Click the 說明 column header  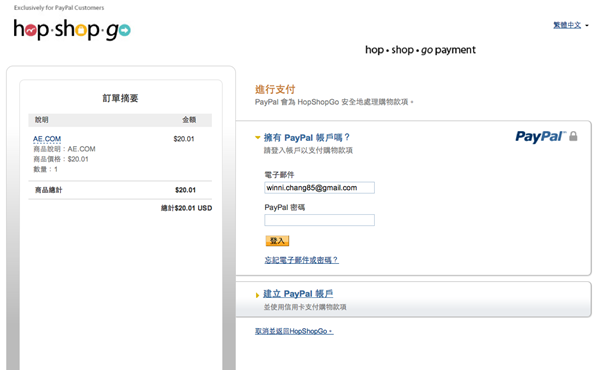click(42, 120)
